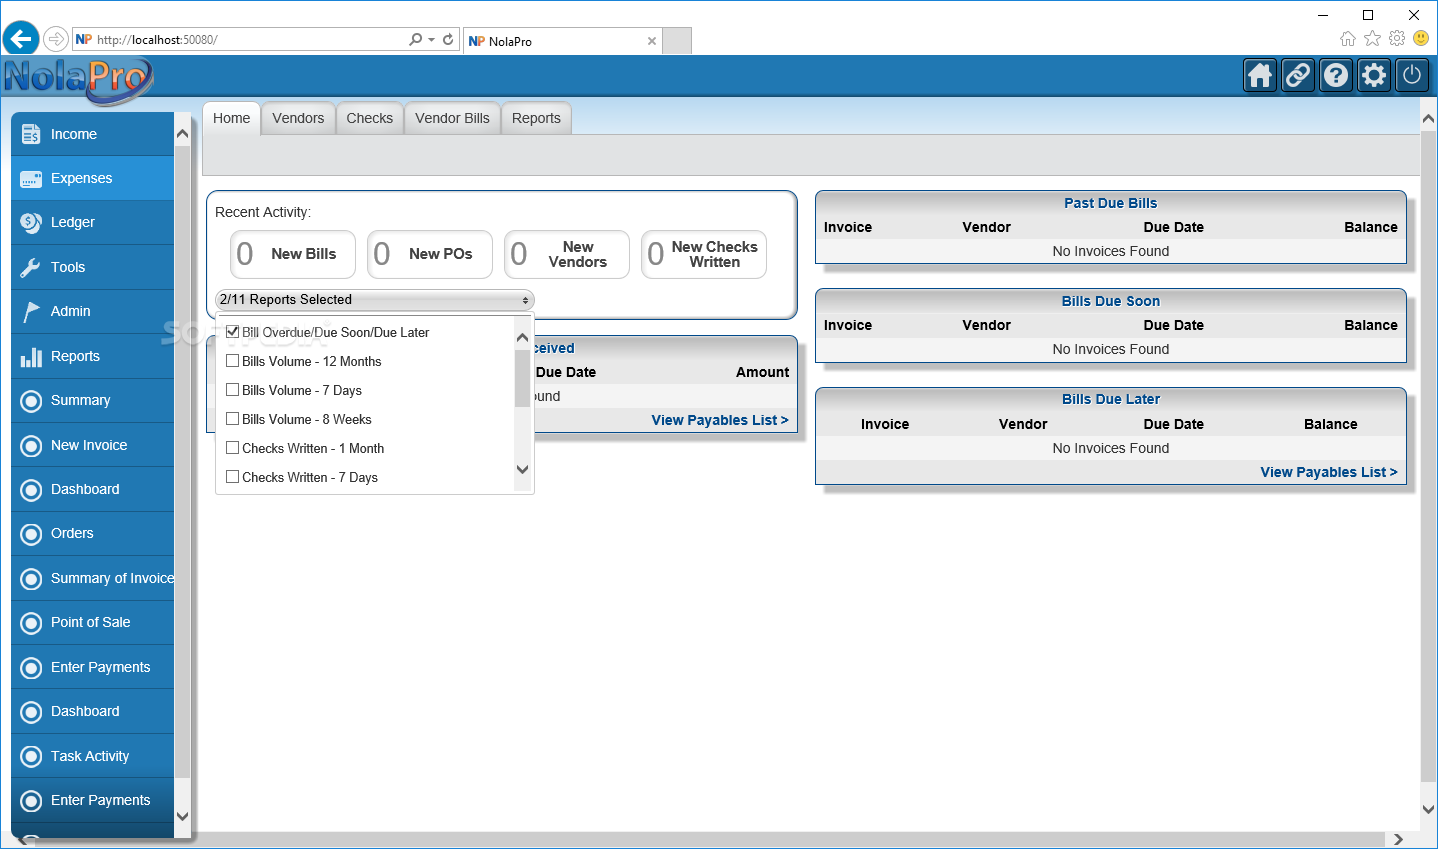Switch to the Home tab
The image size is (1438, 849).
click(231, 118)
